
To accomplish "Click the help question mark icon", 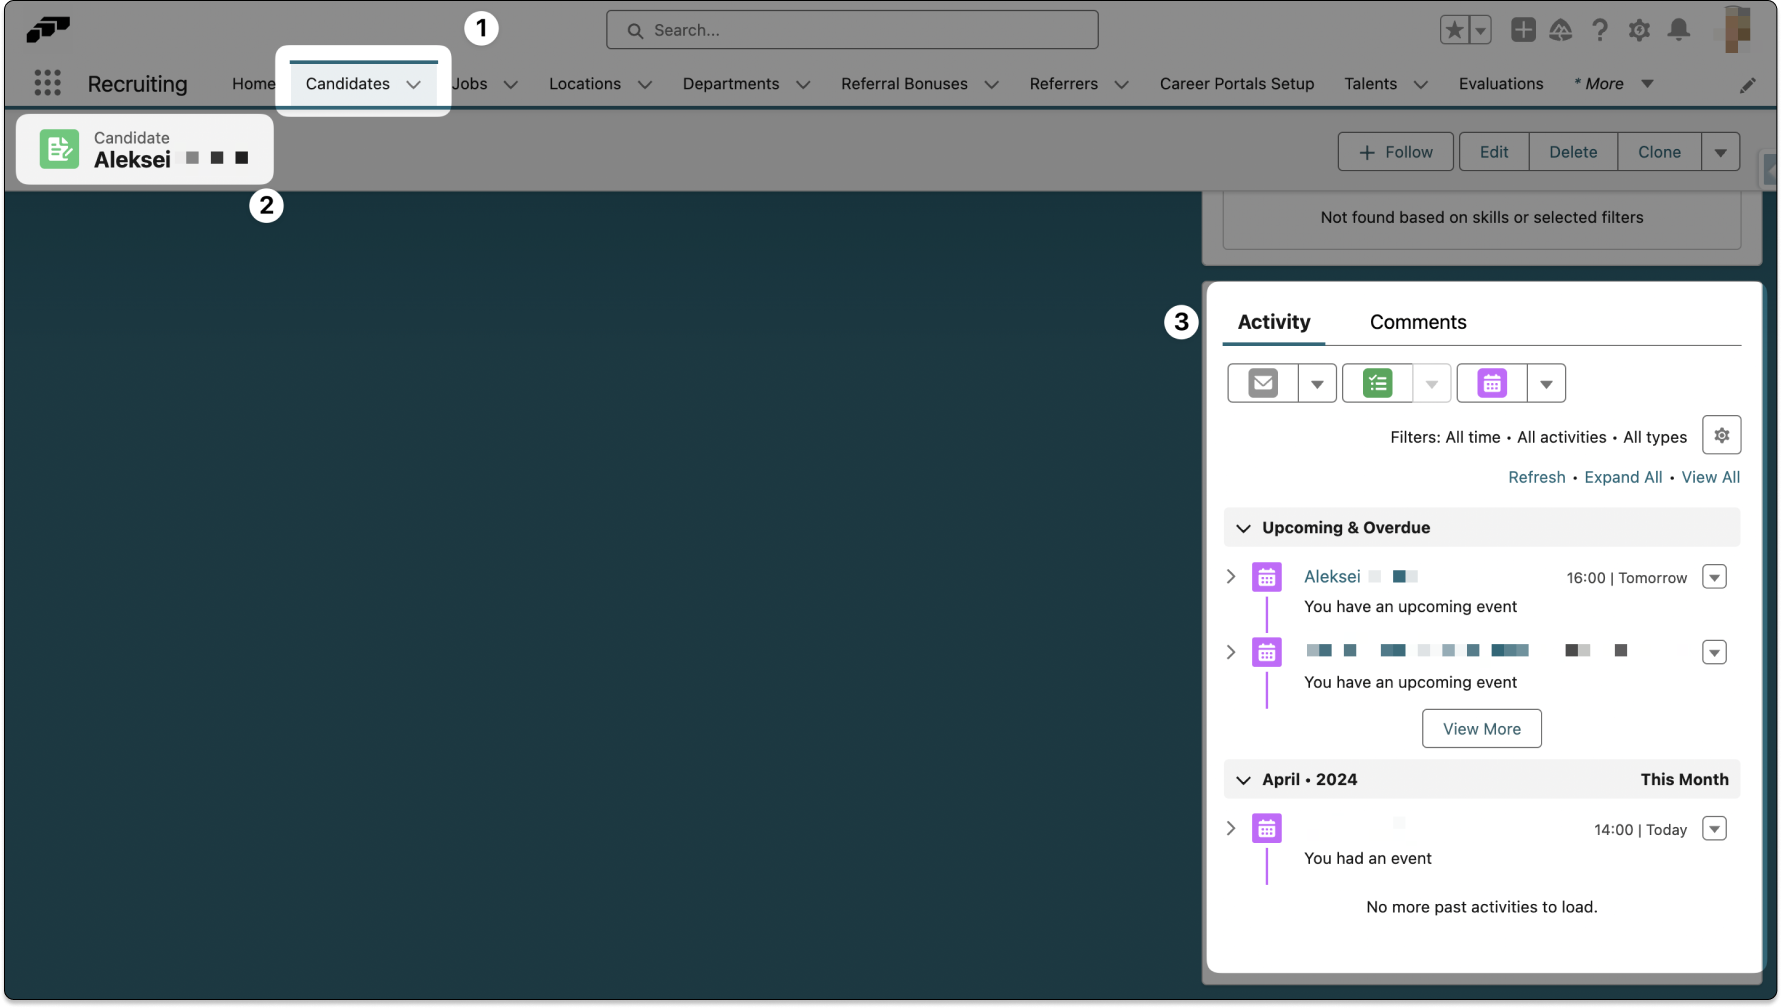I will click(1599, 30).
